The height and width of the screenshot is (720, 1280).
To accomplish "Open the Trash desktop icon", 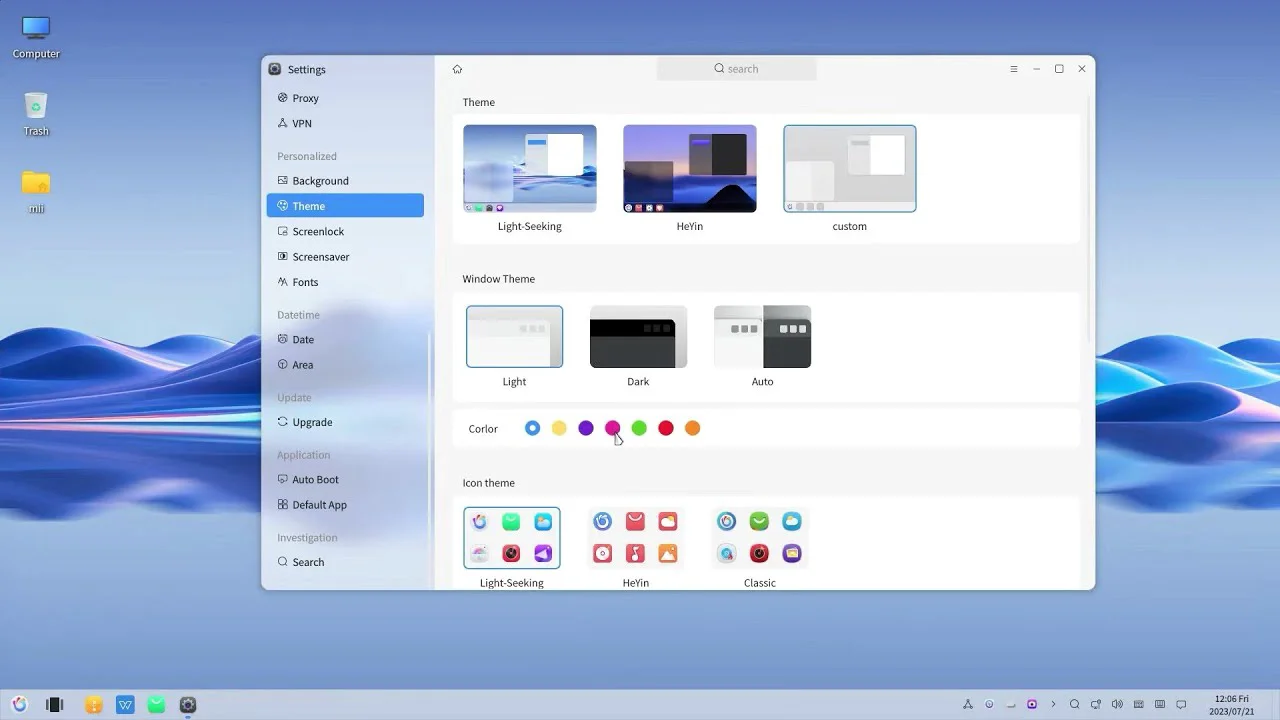I will [x=36, y=107].
